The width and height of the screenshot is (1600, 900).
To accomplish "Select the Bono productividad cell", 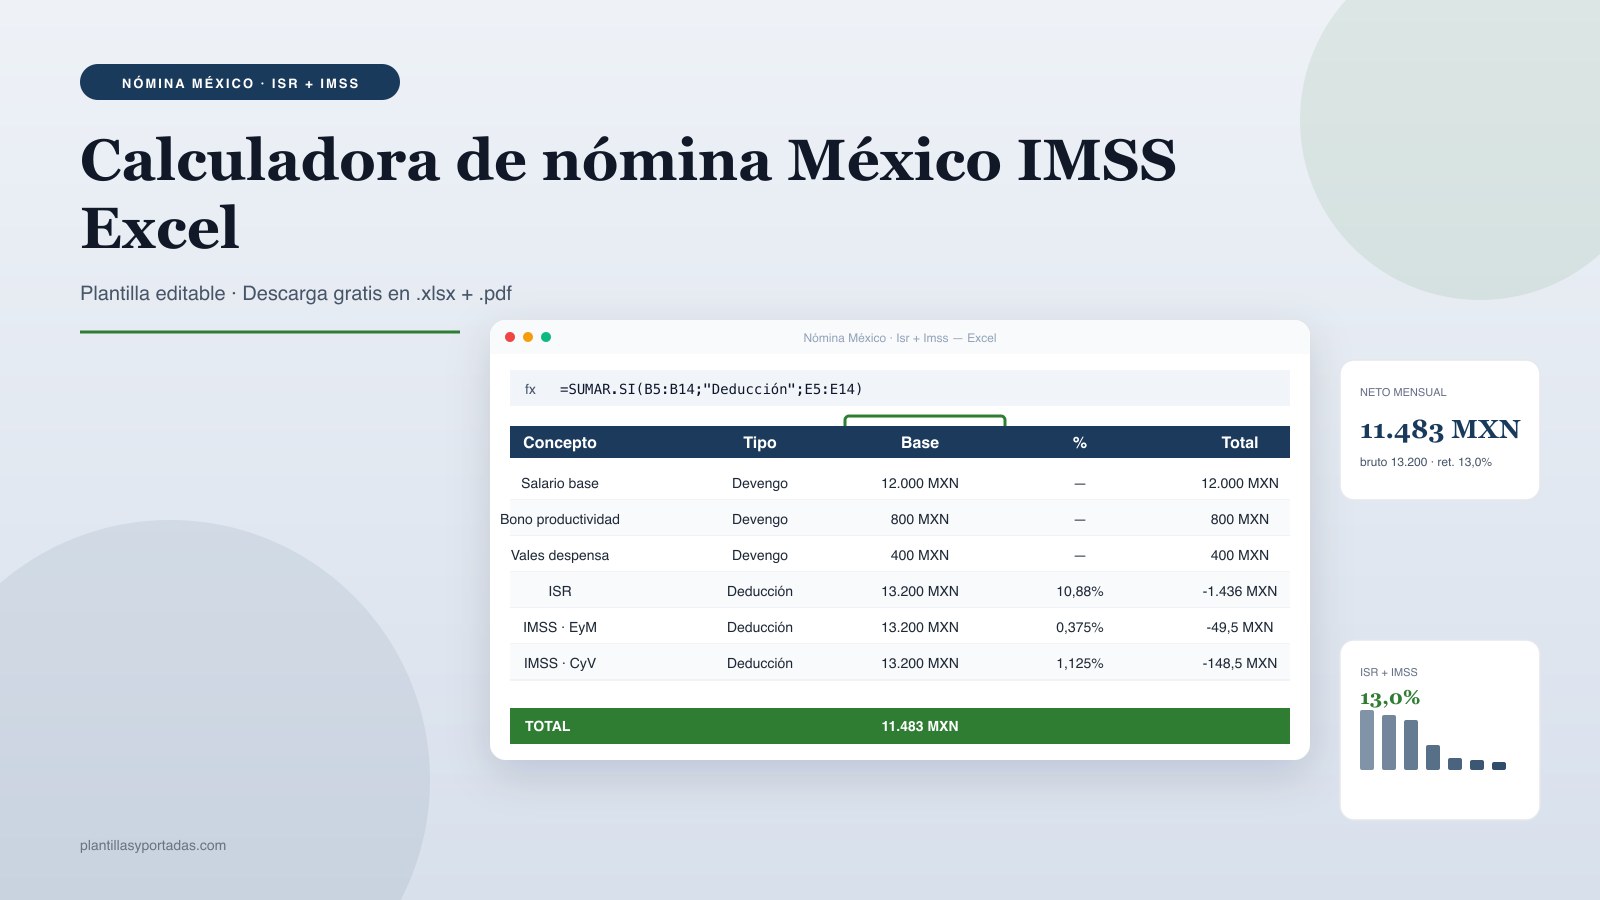I will [x=560, y=519].
